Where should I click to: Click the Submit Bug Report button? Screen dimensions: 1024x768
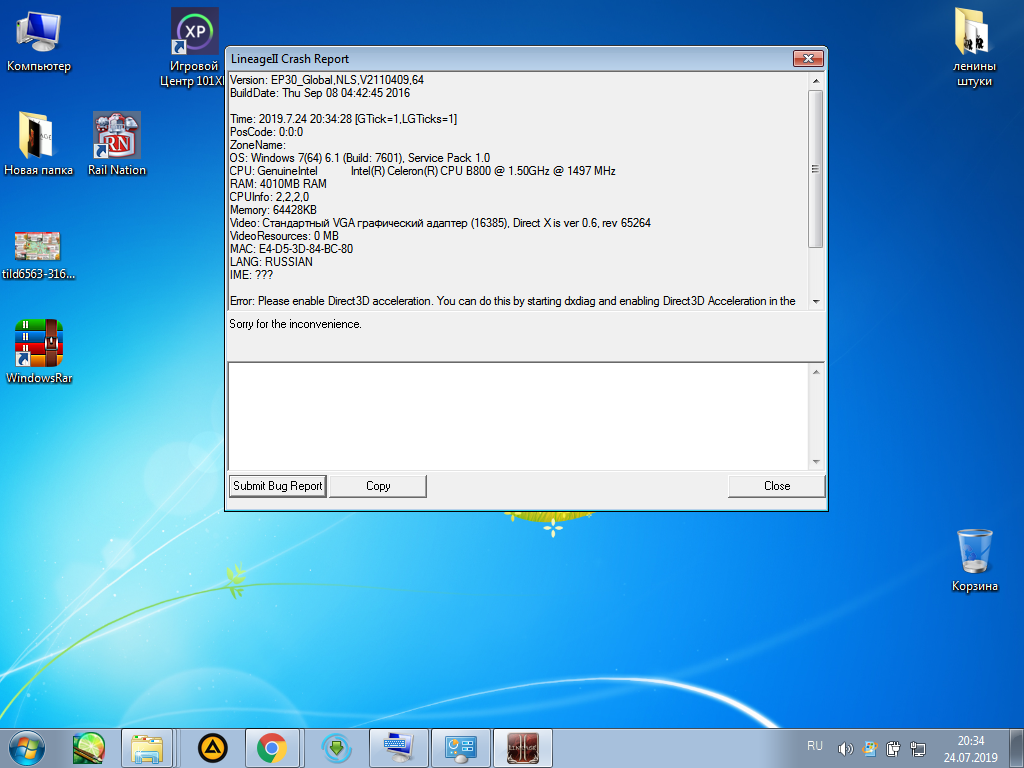click(277, 486)
